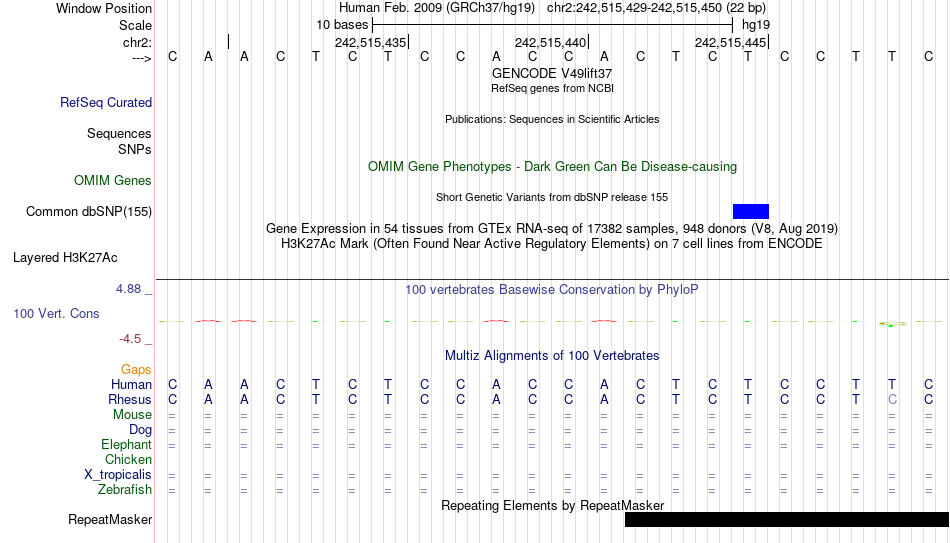Open the 100 Vert. Cons track label
Viewport: 950px width, 543px height.
tap(56, 313)
